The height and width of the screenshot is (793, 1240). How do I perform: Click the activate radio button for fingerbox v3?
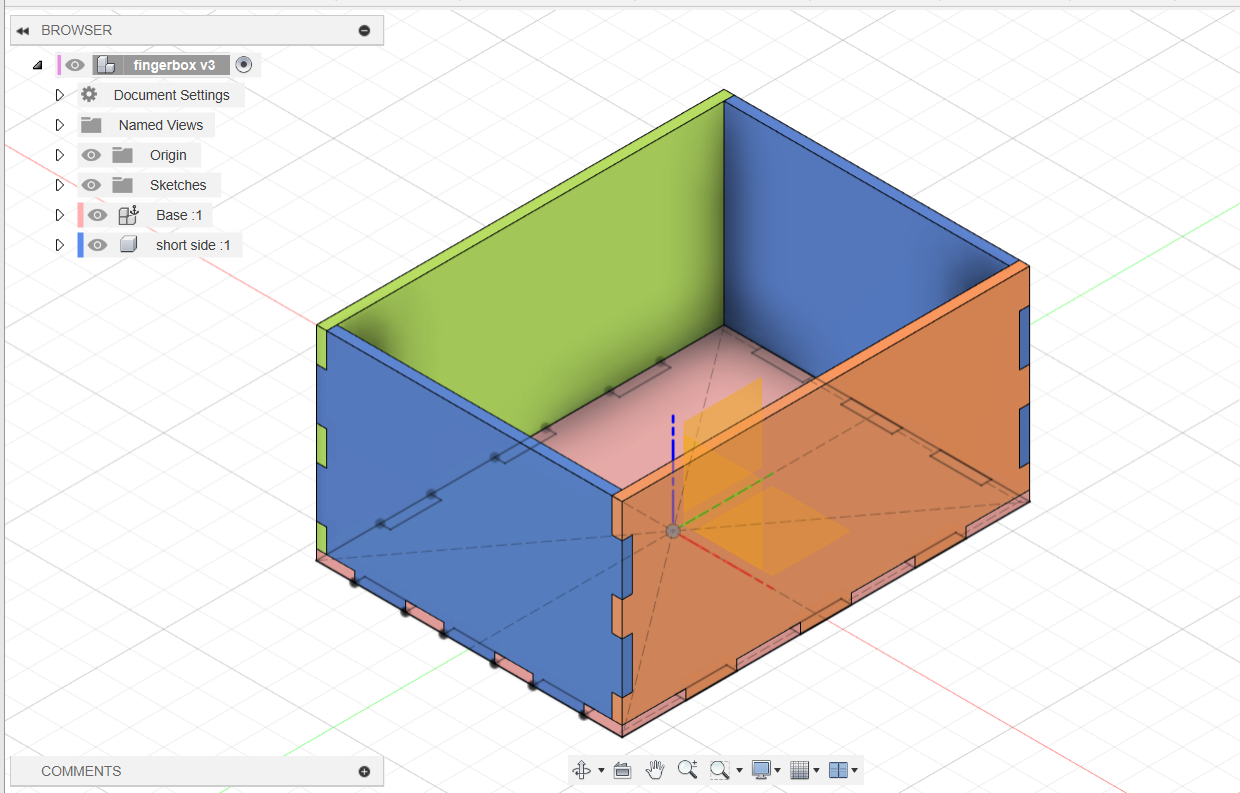click(244, 65)
